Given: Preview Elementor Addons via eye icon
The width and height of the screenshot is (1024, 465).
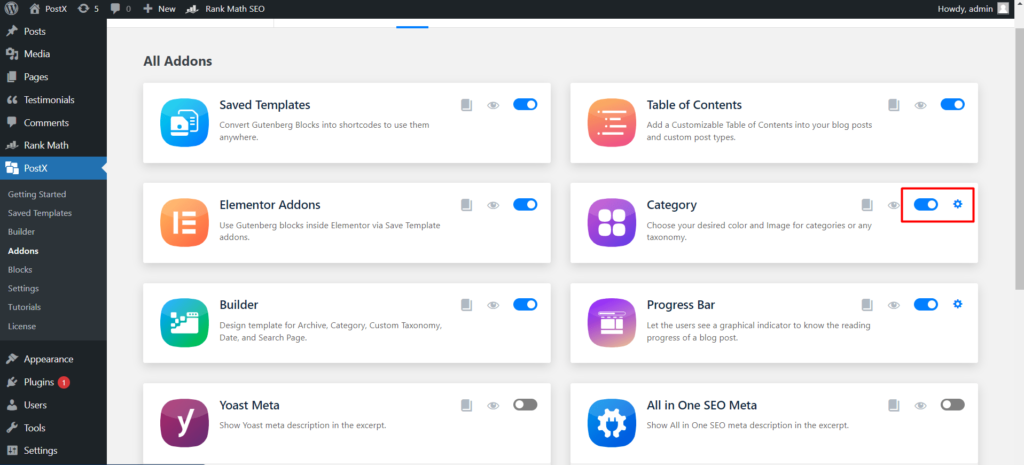Looking at the screenshot, I should point(493,205).
